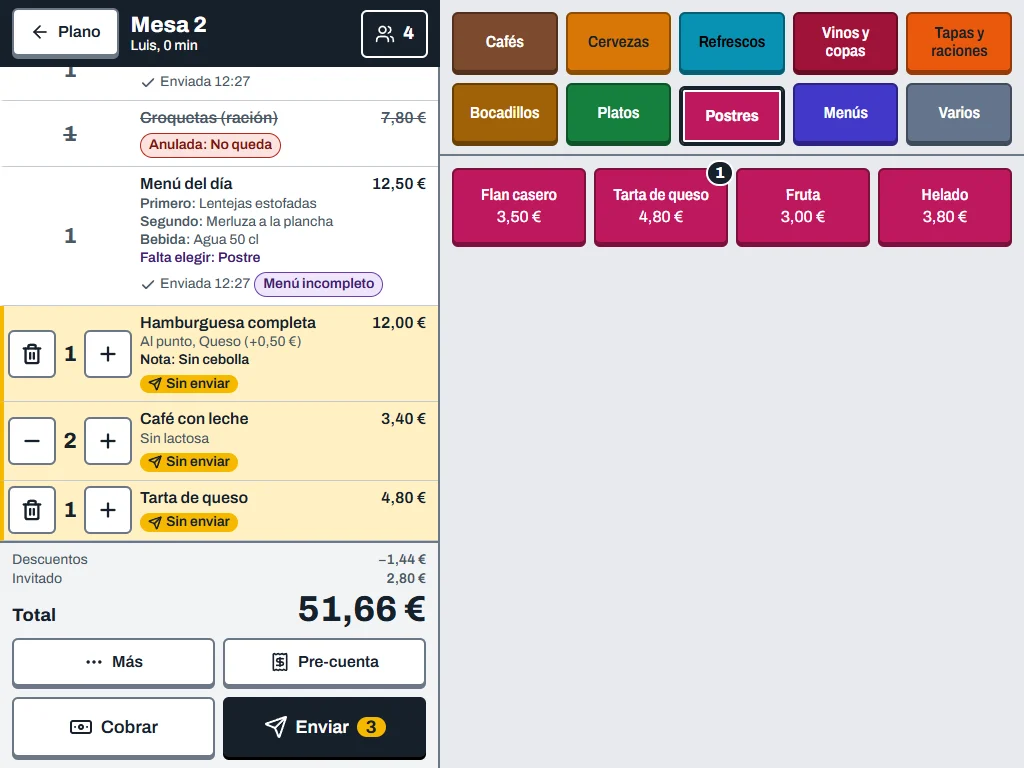
Task: Add one more Café con leche
Action: (x=108, y=441)
